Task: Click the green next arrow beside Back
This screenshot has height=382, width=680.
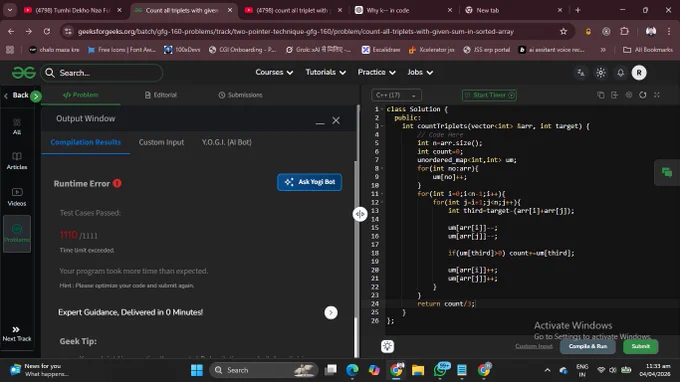Action: [x=36, y=96]
